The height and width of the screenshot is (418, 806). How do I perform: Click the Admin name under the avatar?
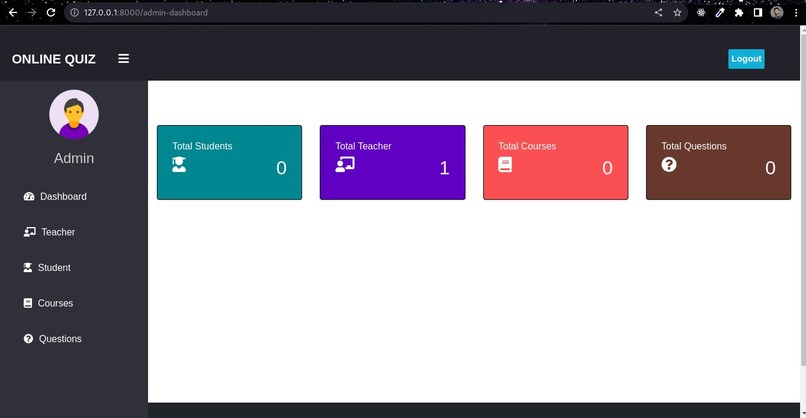click(x=74, y=158)
